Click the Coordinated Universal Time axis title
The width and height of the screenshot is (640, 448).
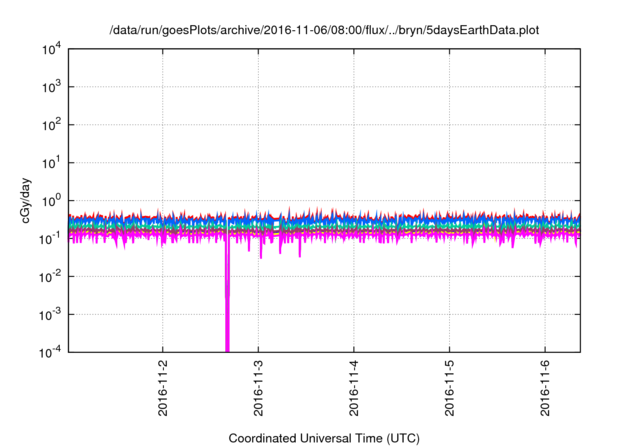pyautogui.click(x=324, y=439)
